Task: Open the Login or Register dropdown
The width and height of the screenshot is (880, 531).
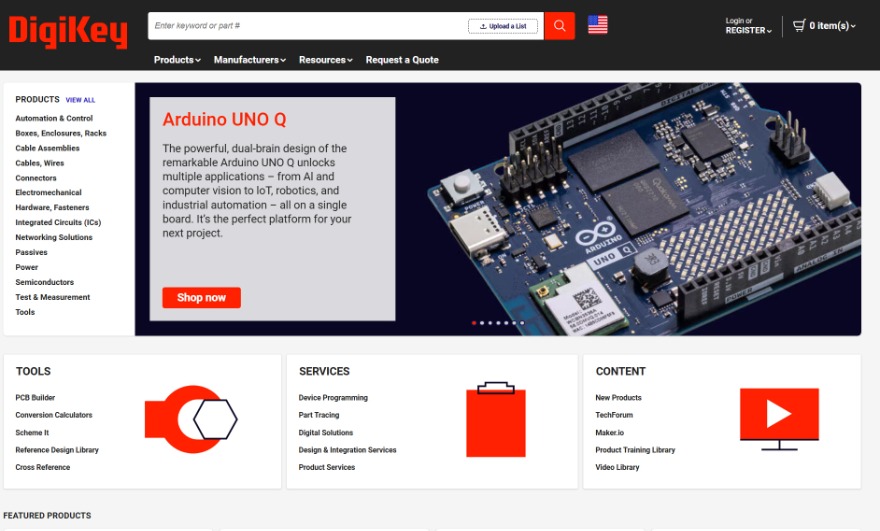Action: tap(748, 26)
